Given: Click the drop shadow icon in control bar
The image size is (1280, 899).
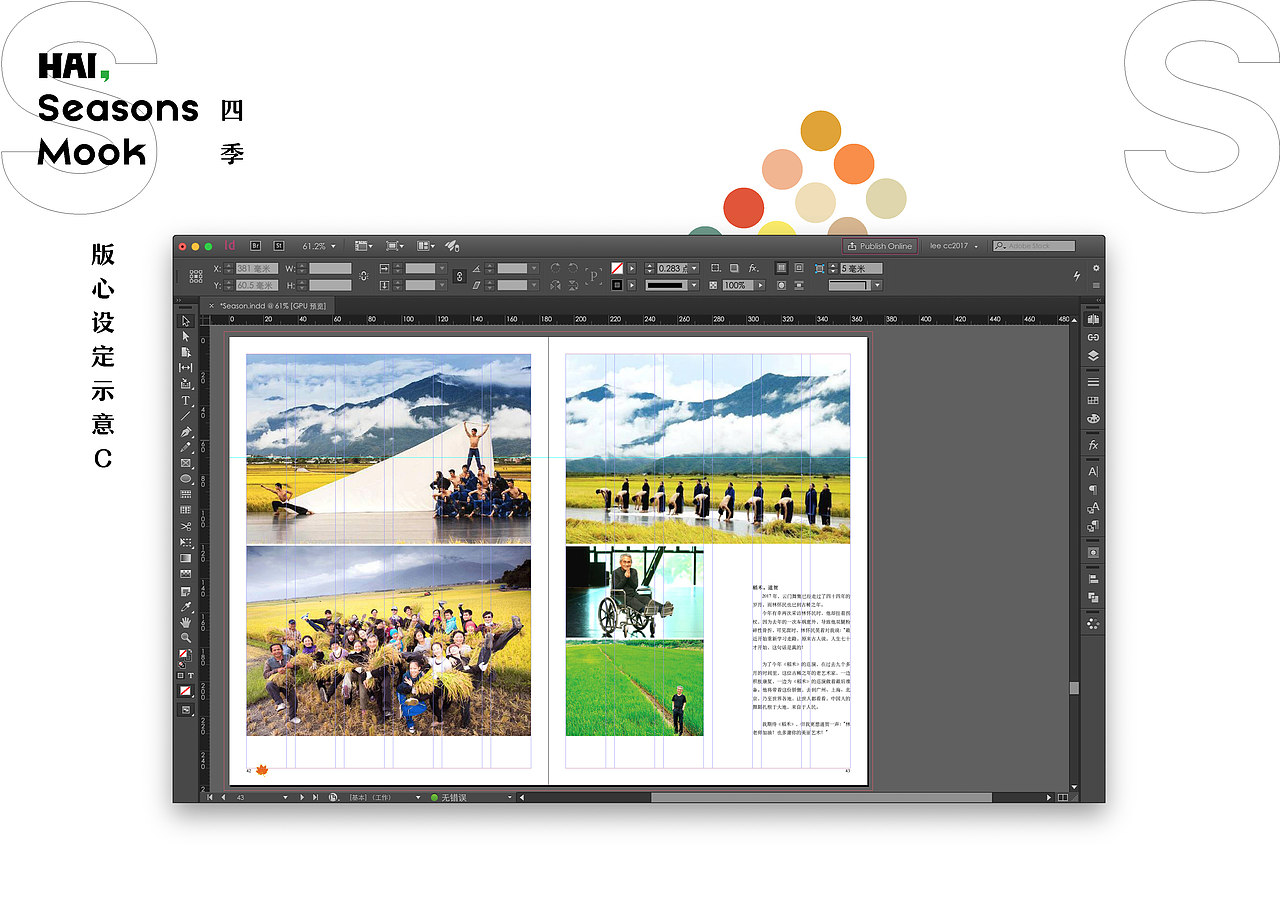Looking at the screenshot, I should click(x=734, y=268).
